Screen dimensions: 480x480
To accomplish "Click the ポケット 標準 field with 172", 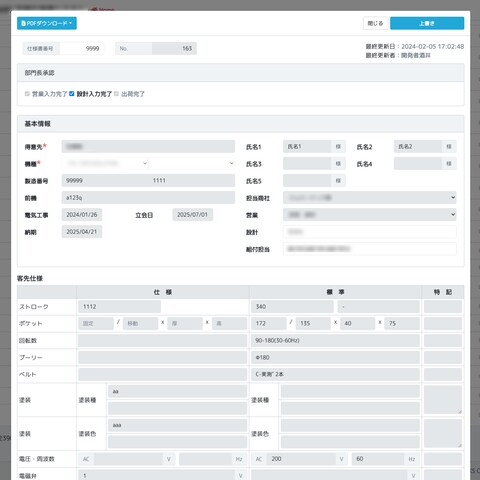I will (x=269, y=323).
